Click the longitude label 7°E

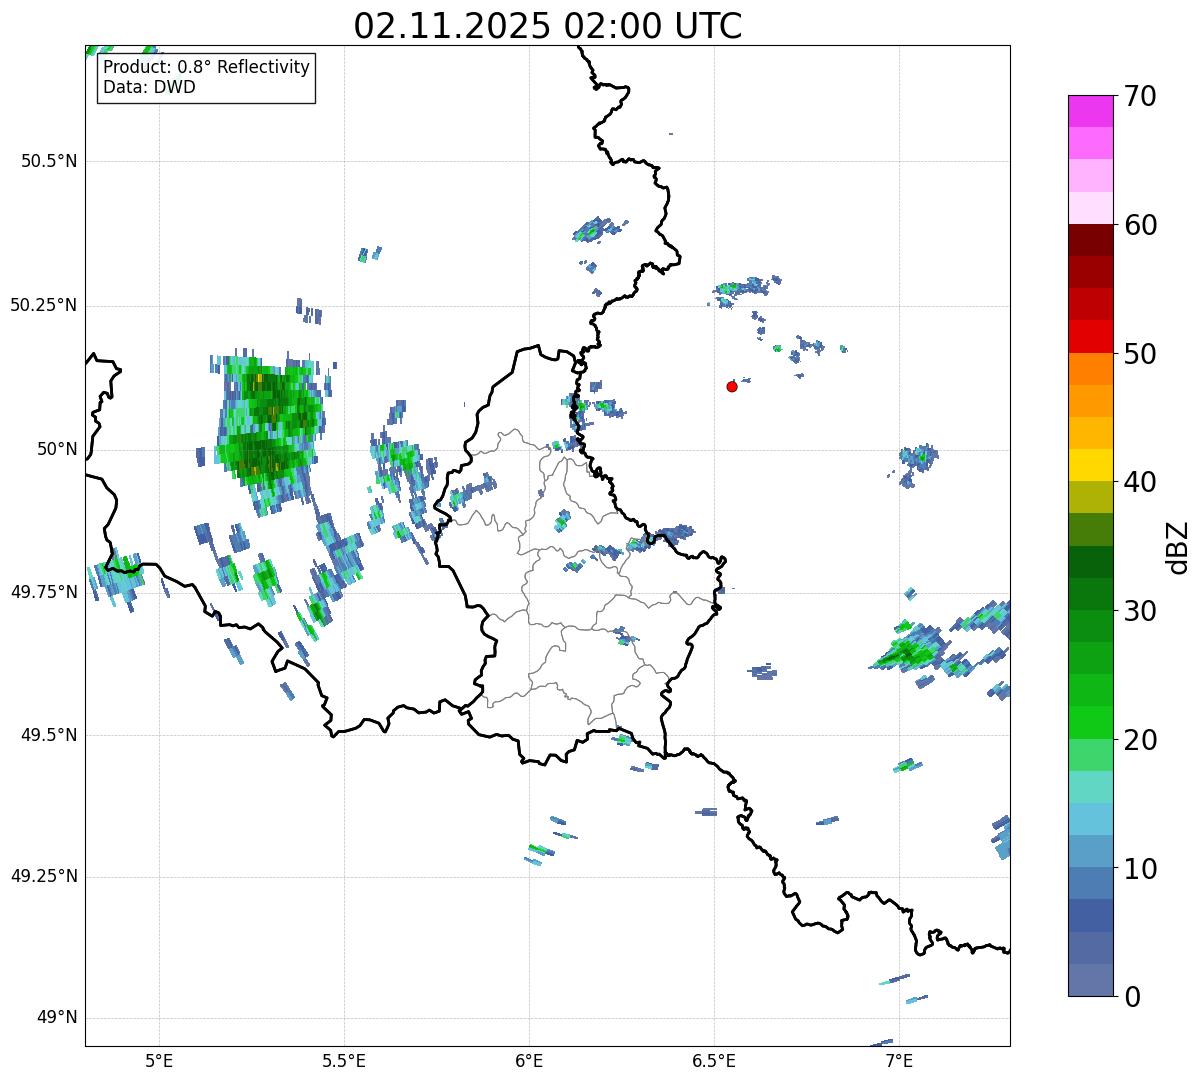coord(899,1060)
